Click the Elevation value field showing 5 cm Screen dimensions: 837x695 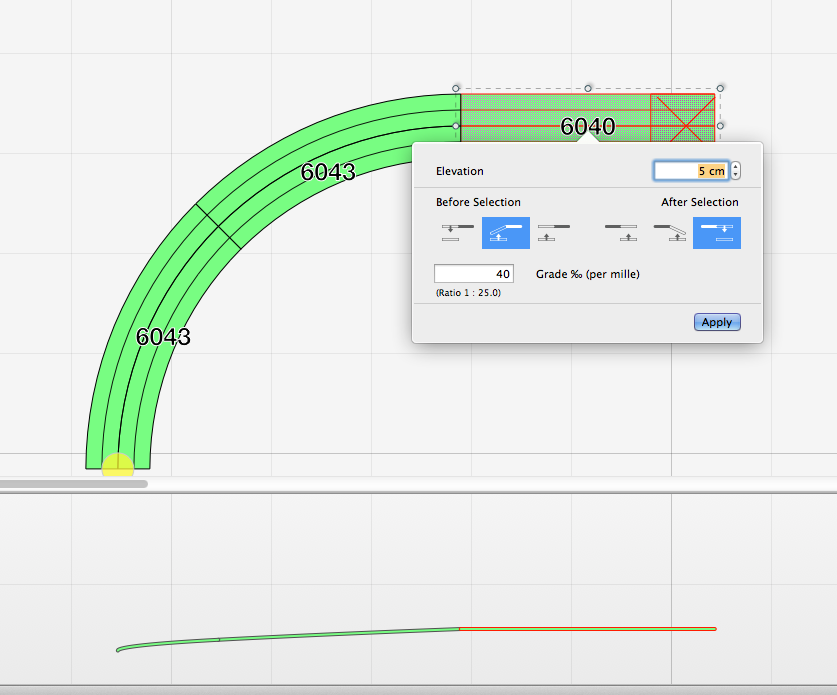pyautogui.click(x=690, y=170)
